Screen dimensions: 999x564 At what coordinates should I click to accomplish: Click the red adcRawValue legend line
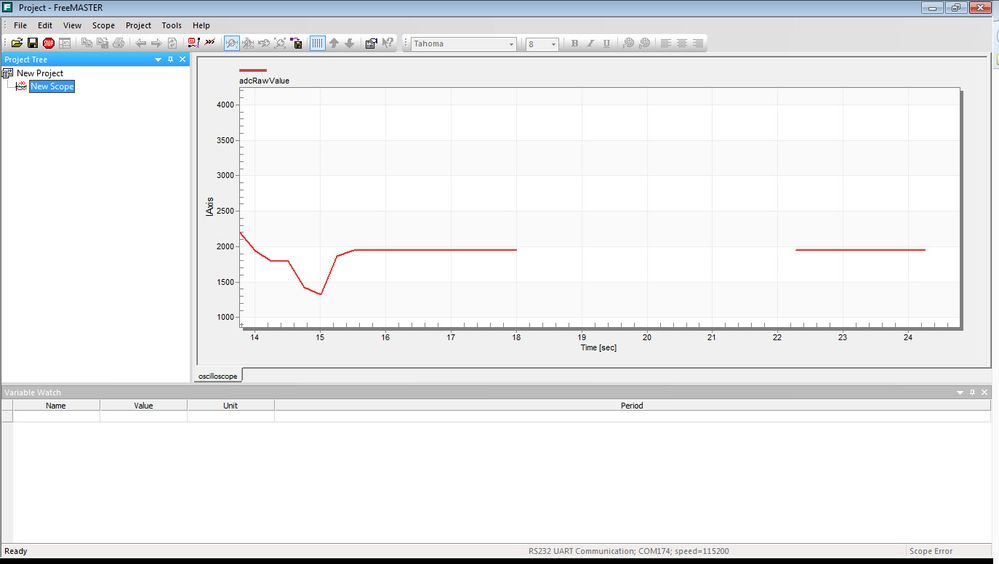[x=253, y=70]
